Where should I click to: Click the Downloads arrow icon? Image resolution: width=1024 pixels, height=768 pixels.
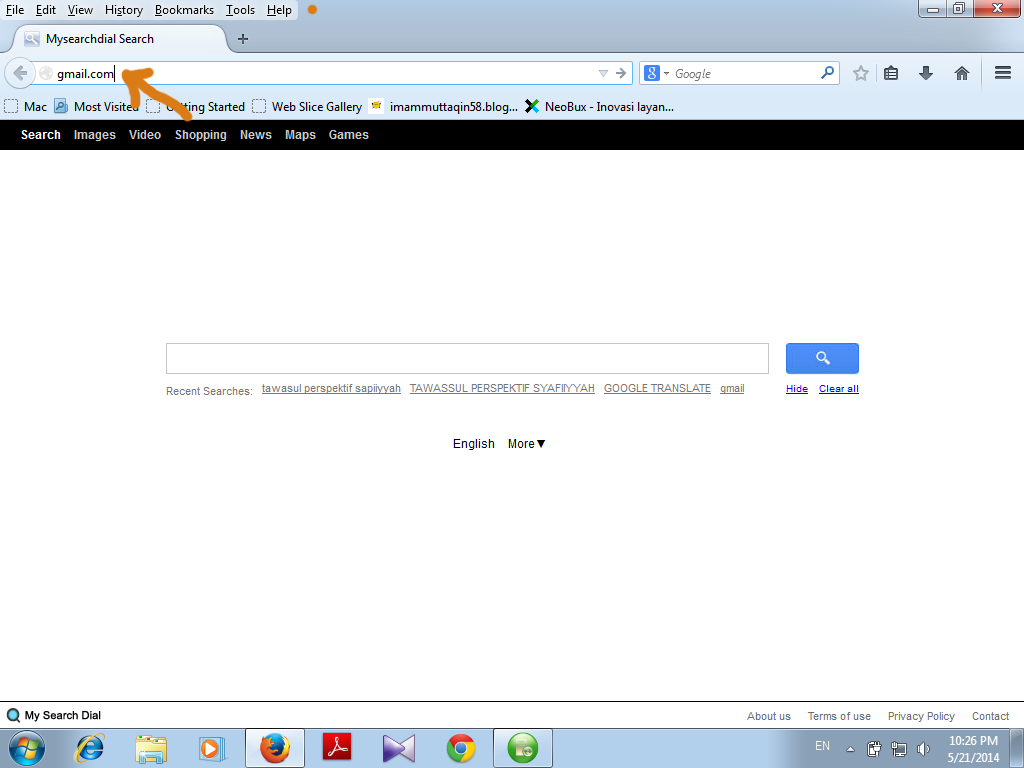[x=925, y=72]
